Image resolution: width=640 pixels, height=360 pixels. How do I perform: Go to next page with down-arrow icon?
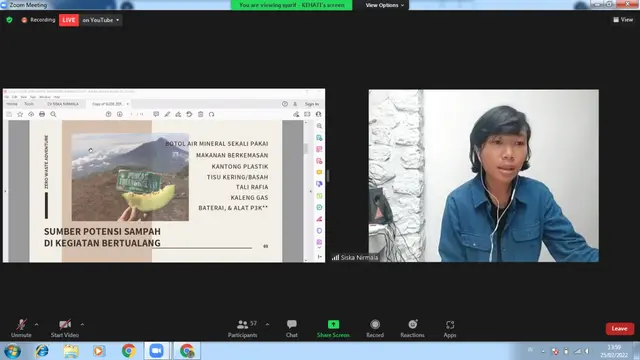tap(120, 114)
